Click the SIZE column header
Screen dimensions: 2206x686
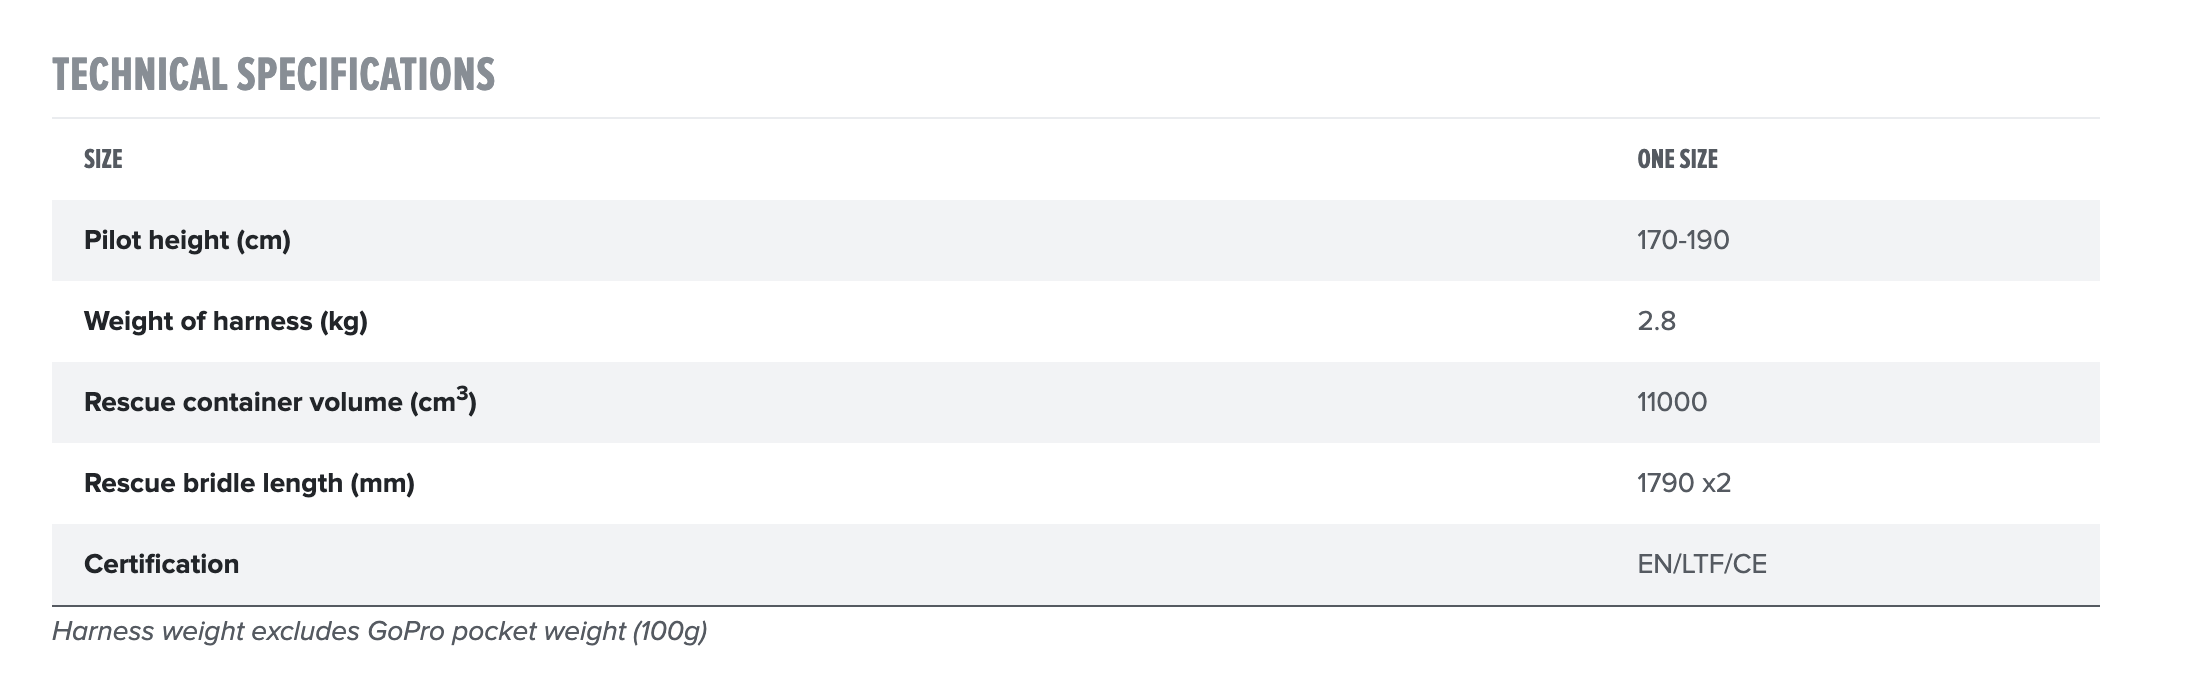pos(103,159)
